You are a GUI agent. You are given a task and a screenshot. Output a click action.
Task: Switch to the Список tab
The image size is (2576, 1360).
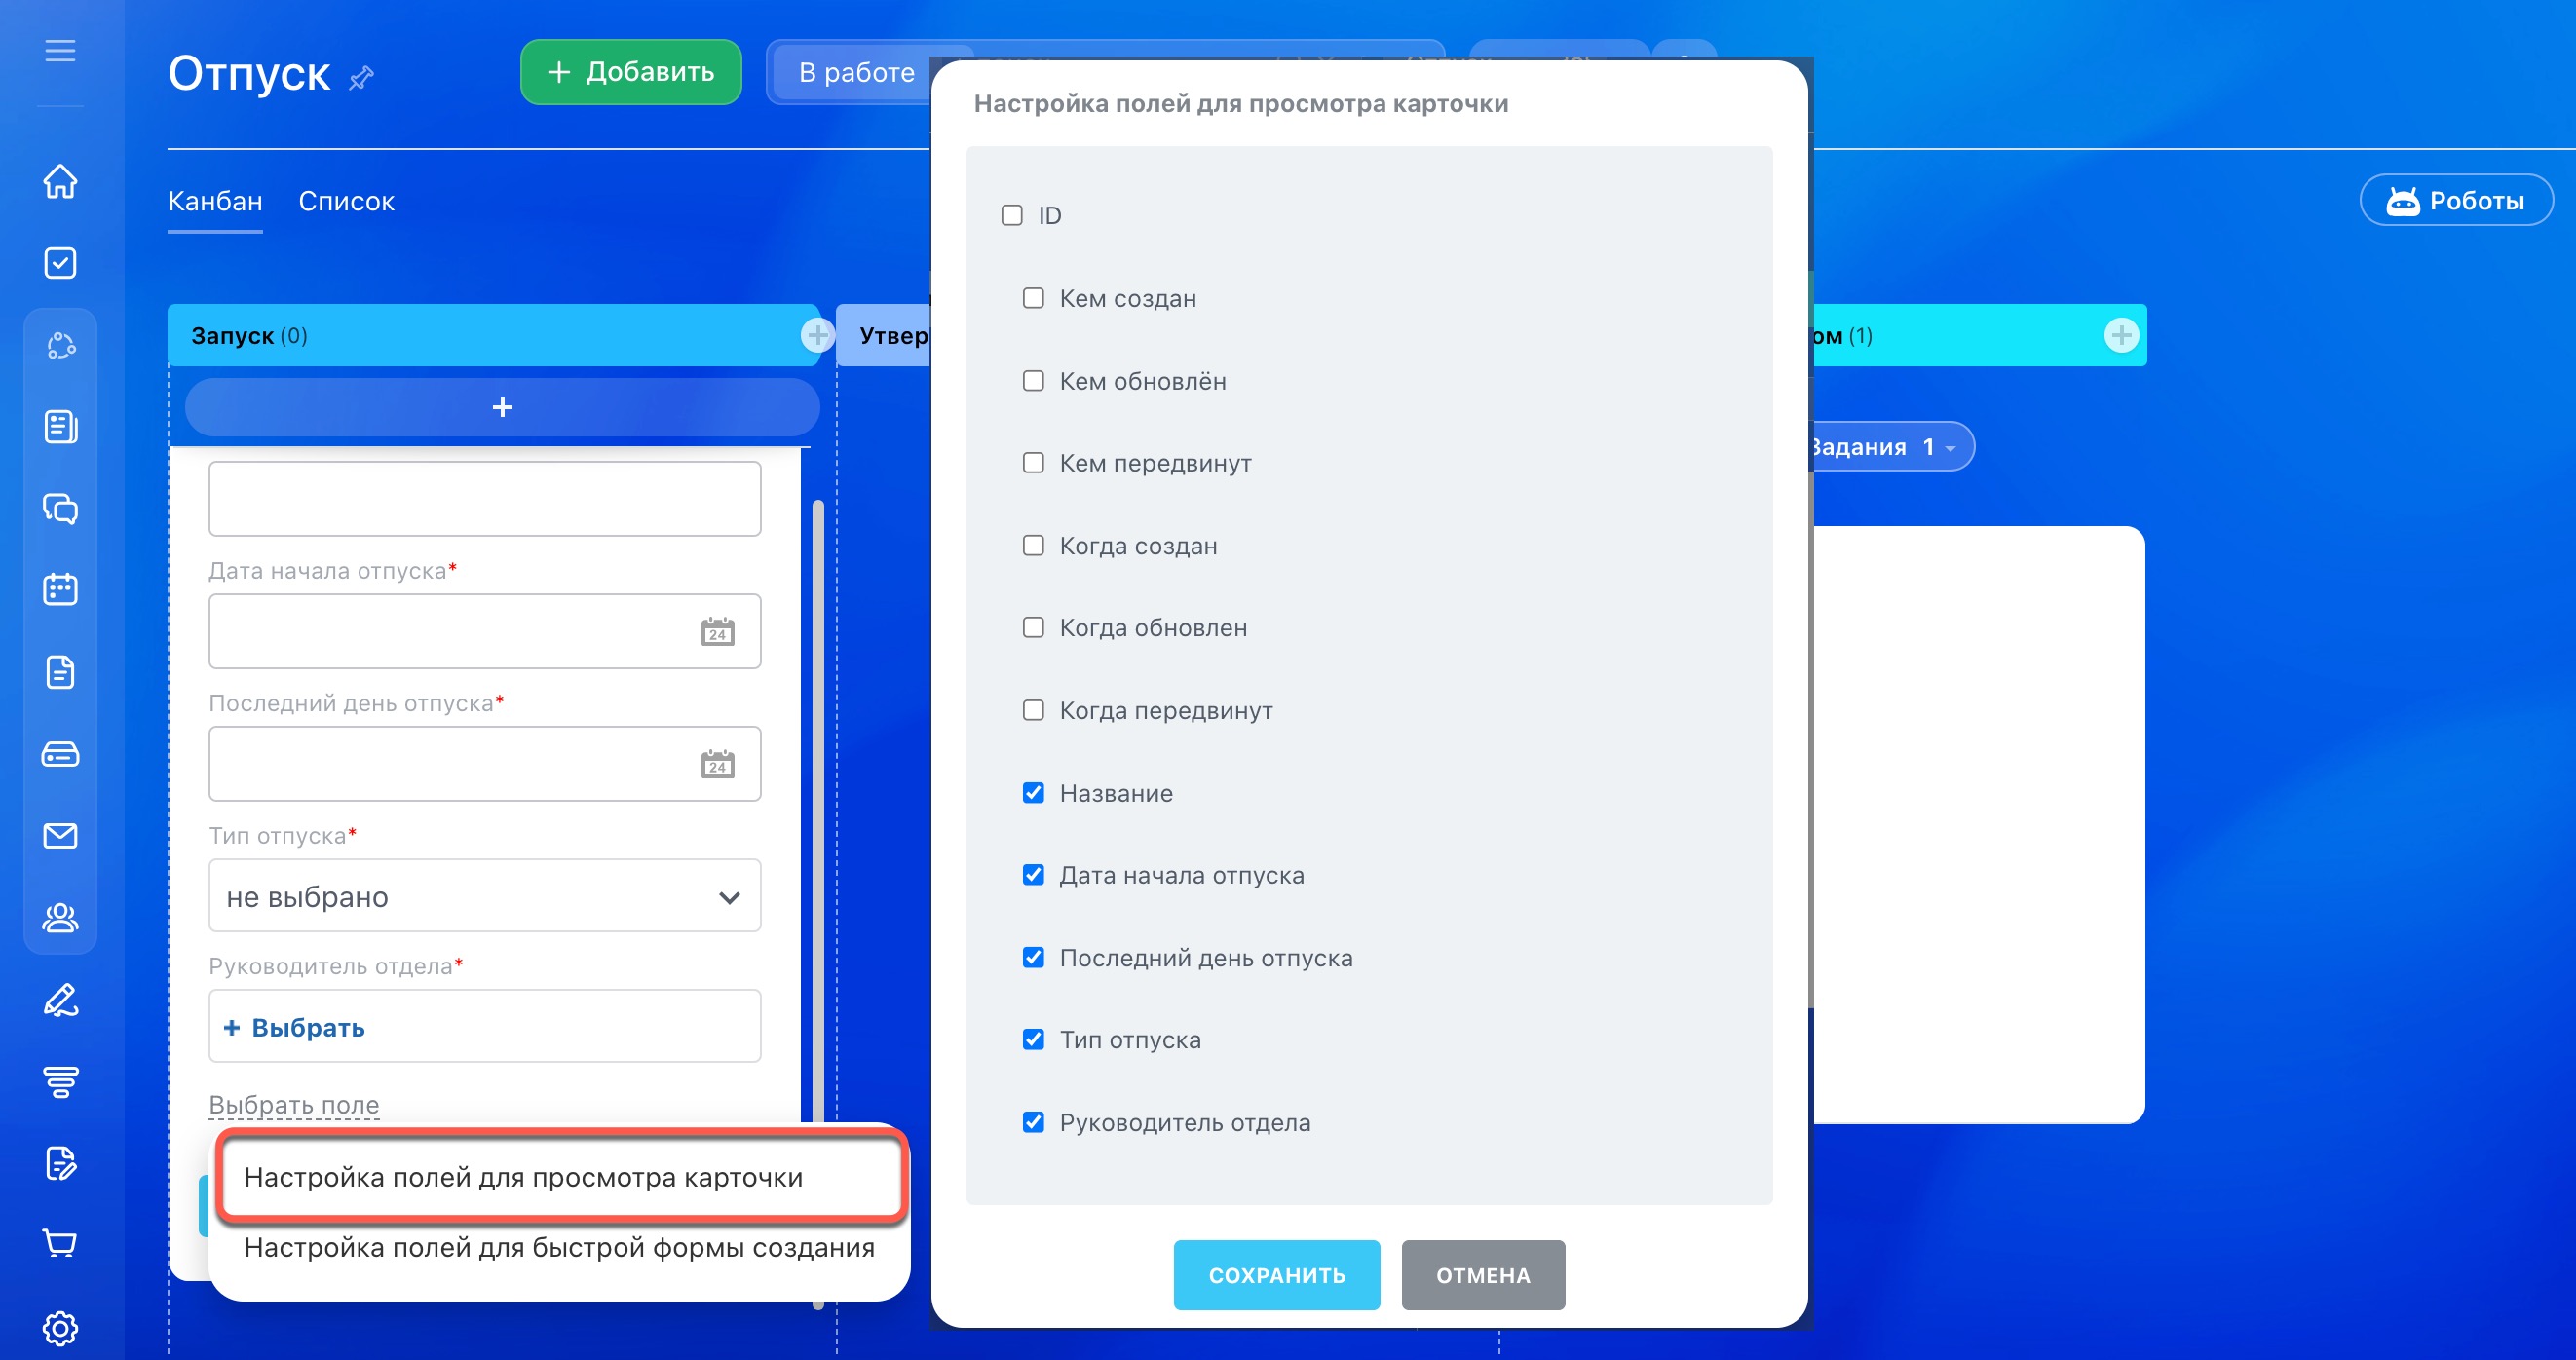coord(346,201)
